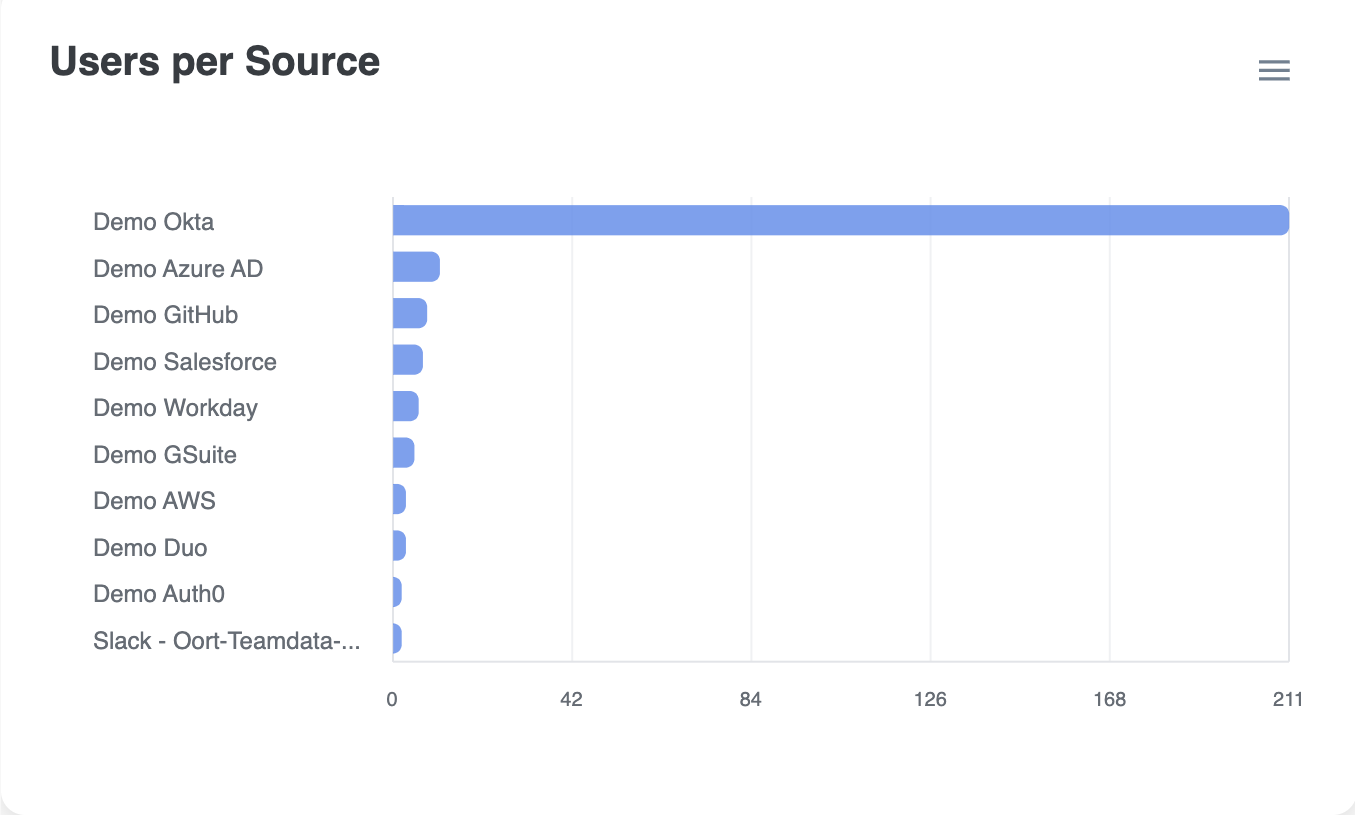Click the Demo Salesforce label text

(185, 362)
